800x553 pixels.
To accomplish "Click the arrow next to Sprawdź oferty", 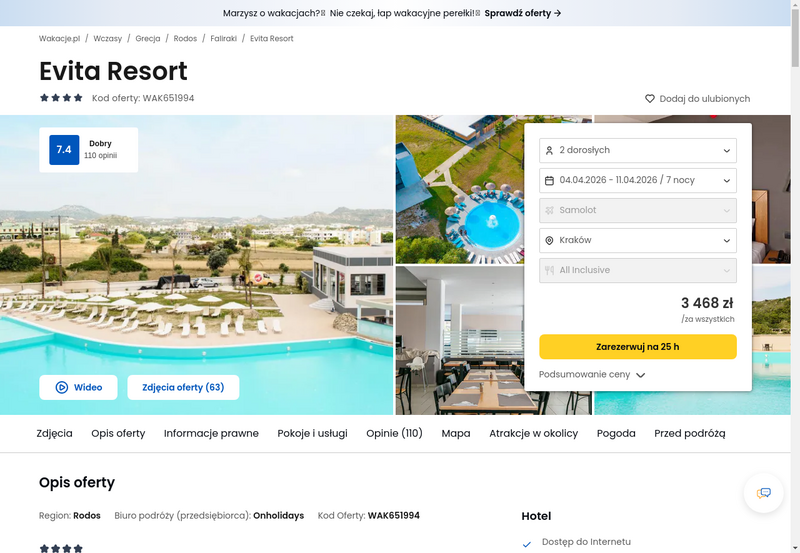I will (557, 13).
